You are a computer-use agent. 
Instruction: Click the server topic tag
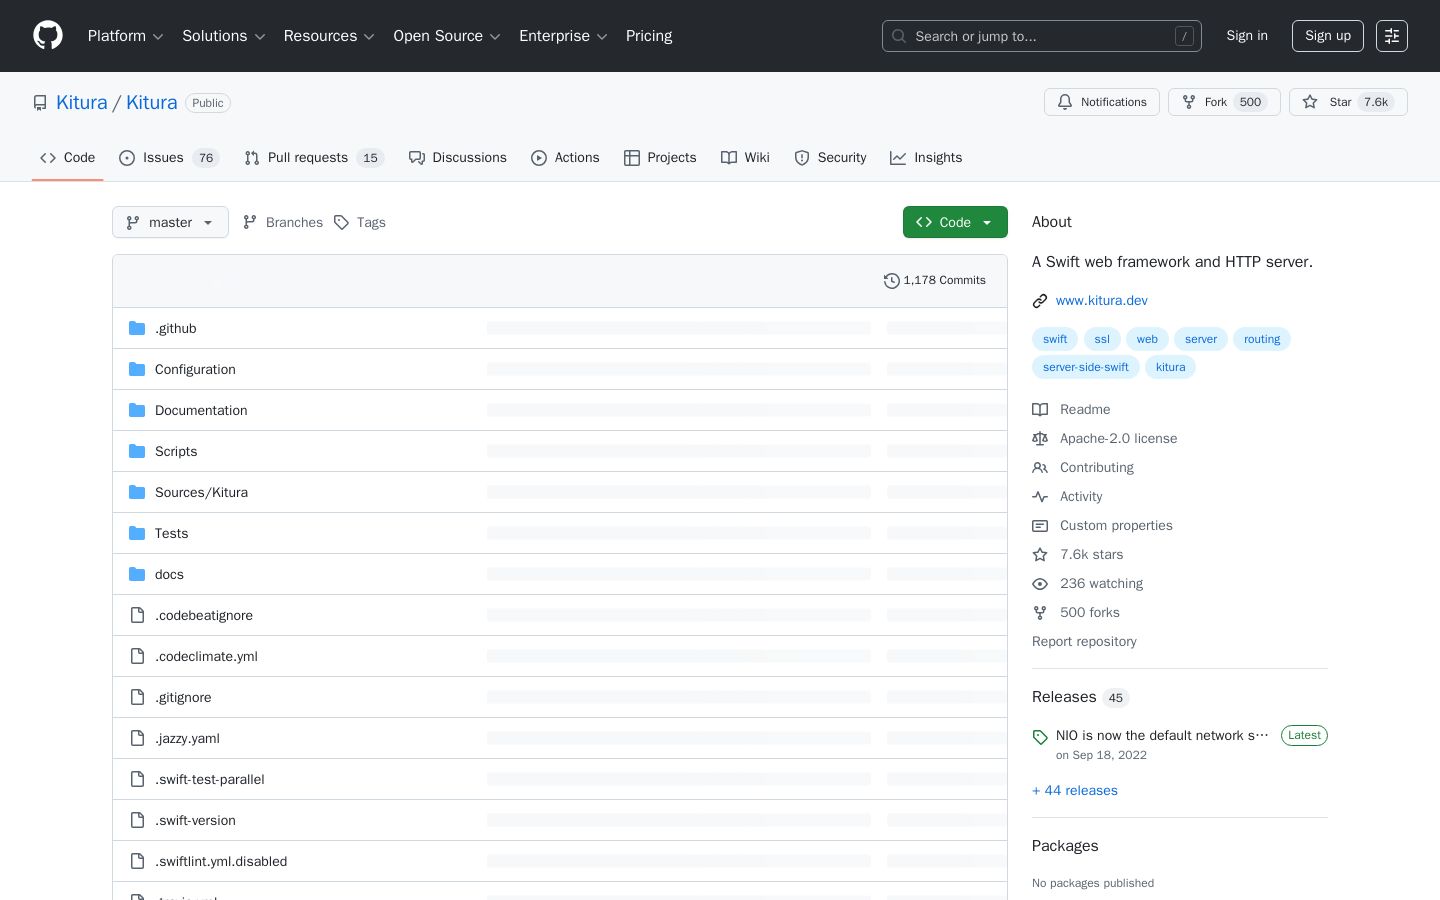coord(1201,339)
